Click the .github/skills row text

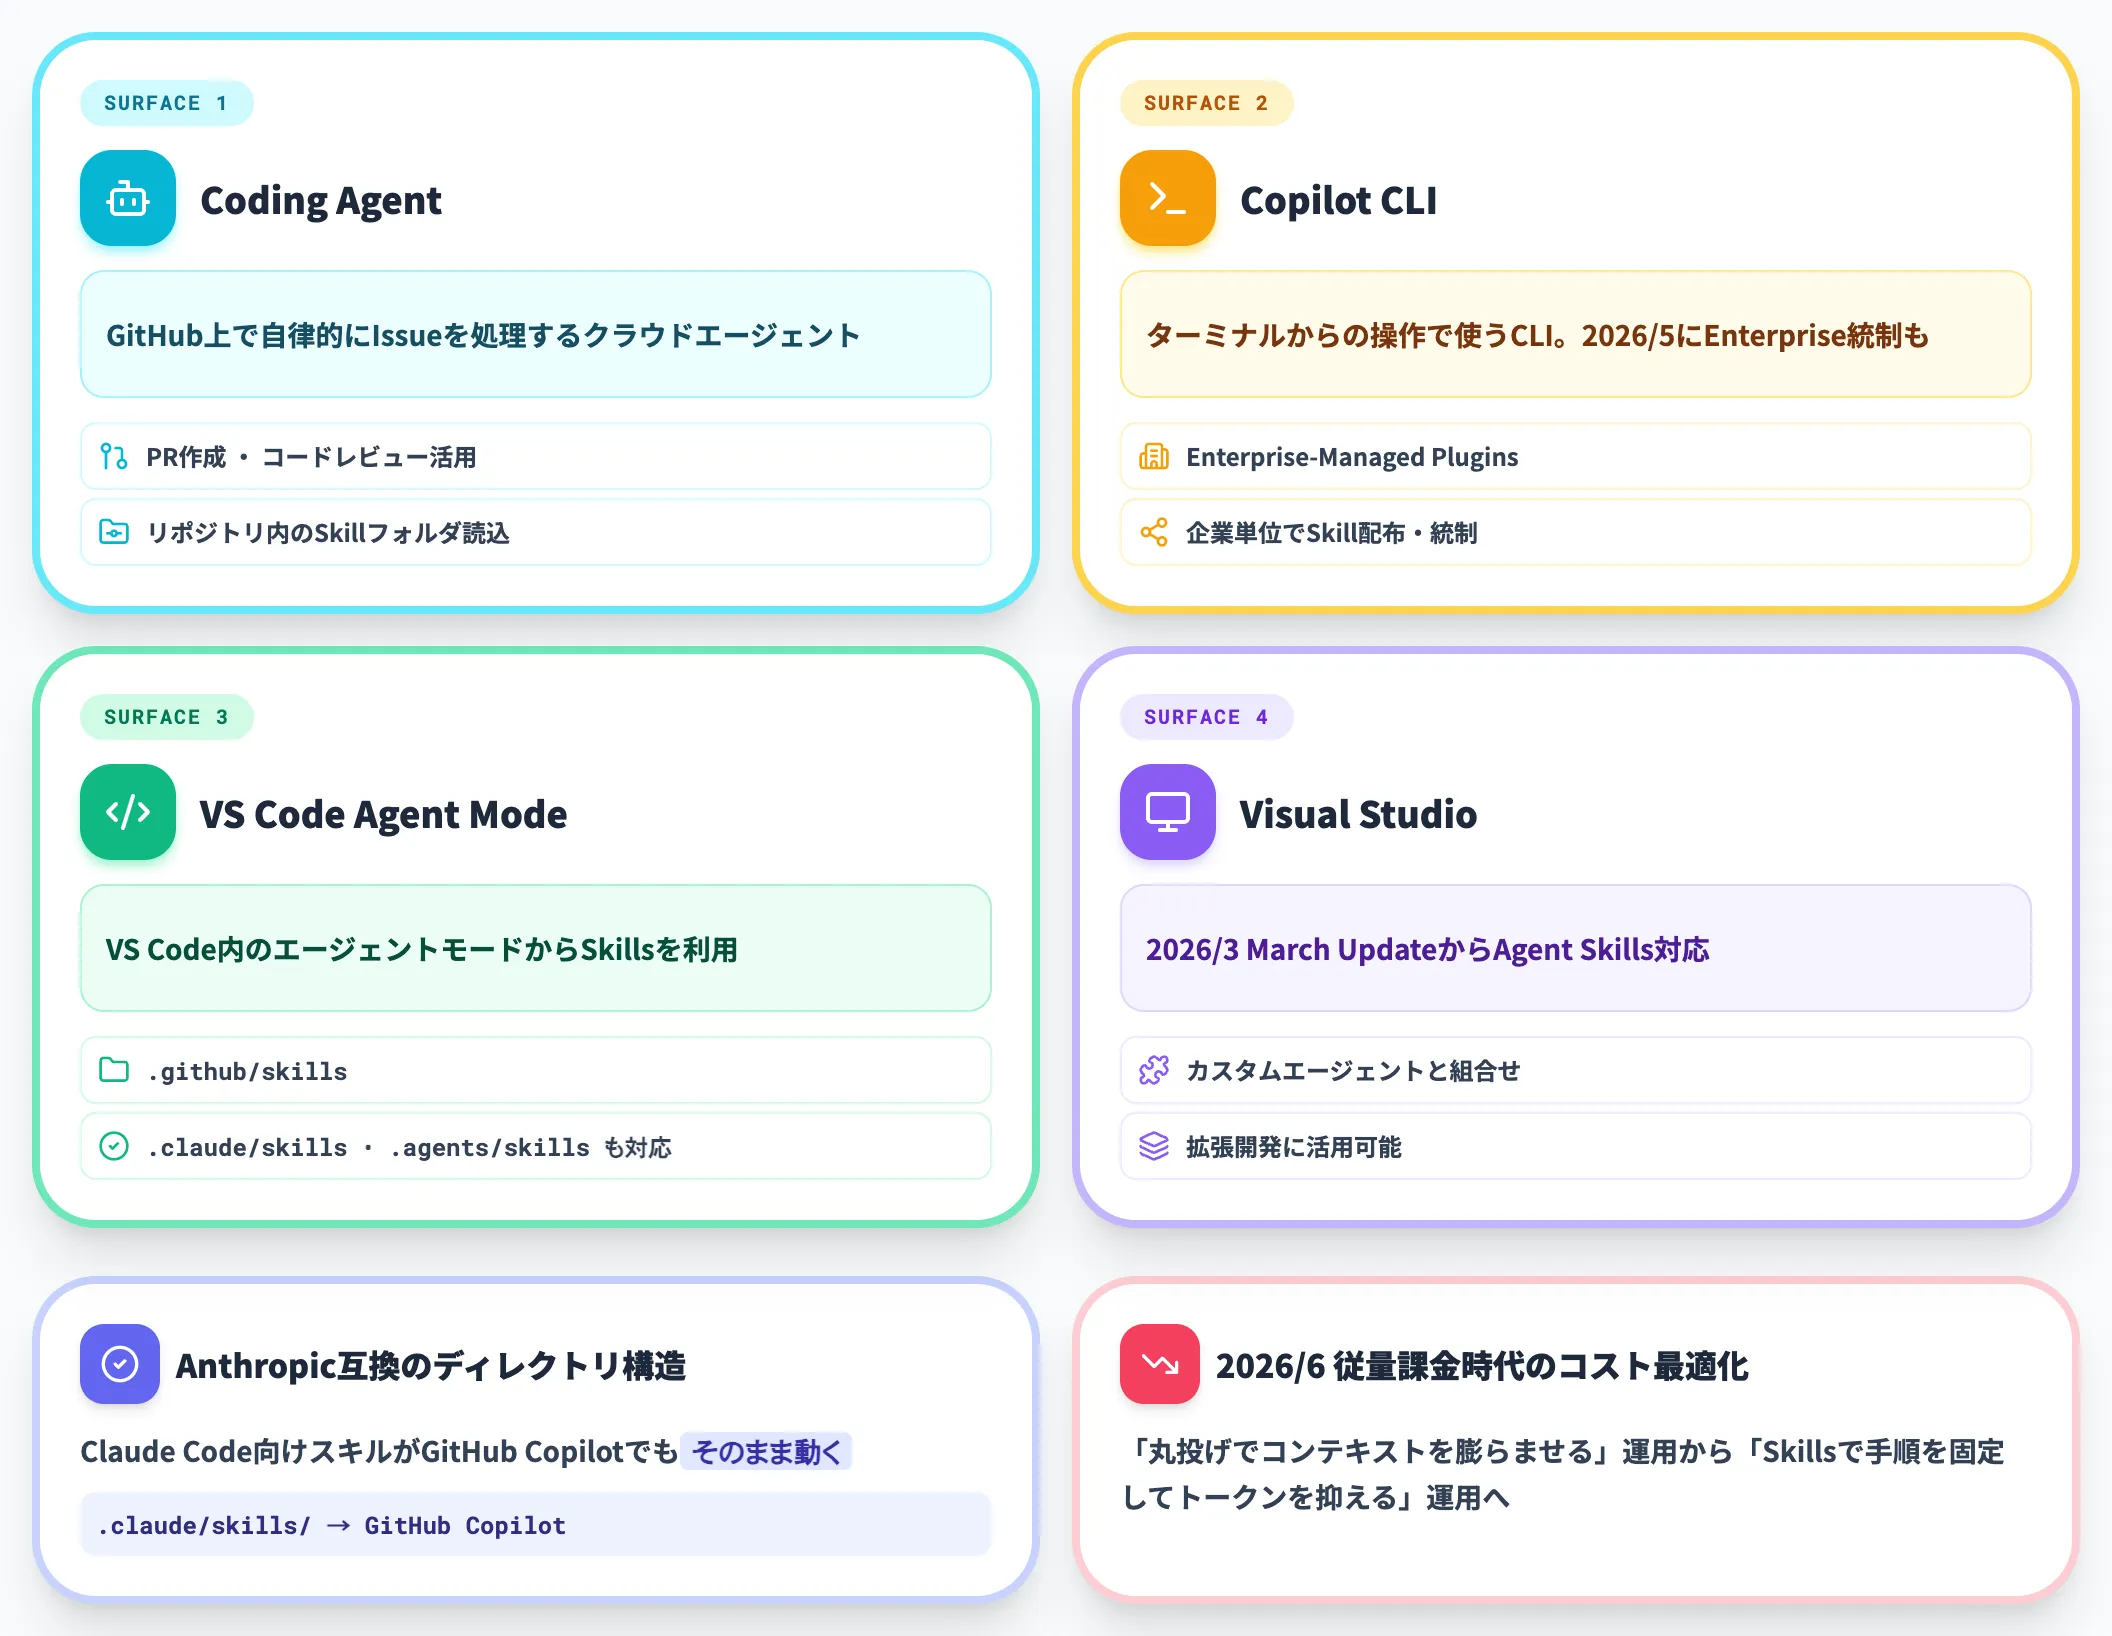[247, 1071]
